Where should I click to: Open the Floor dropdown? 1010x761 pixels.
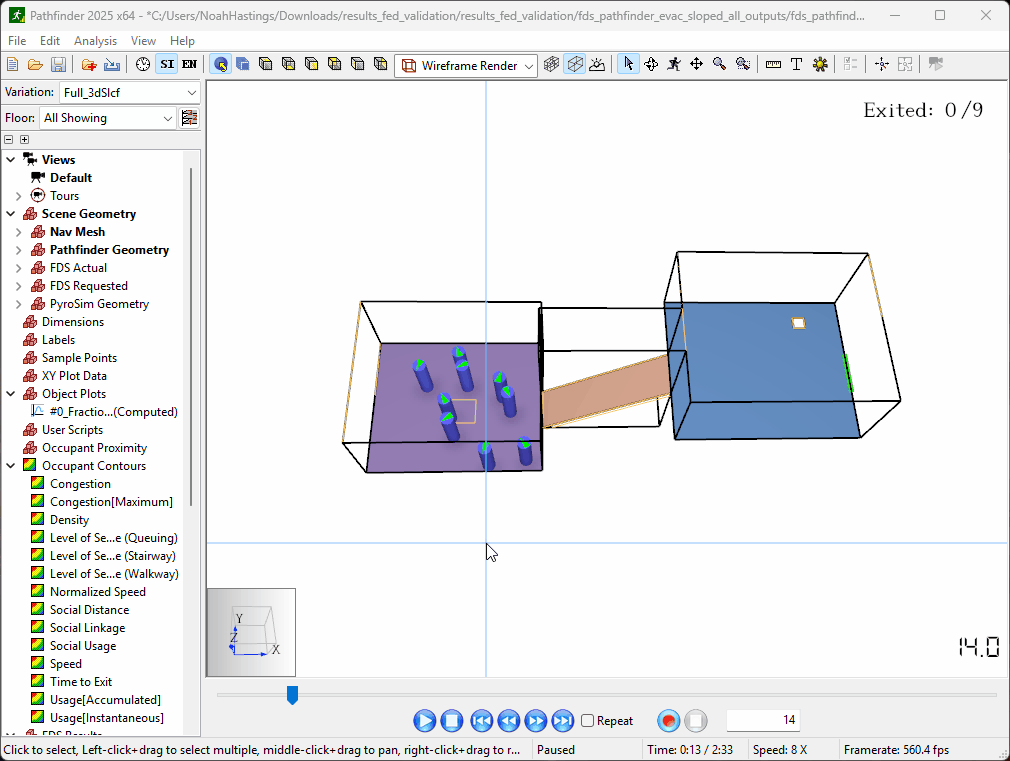coord(108,118)
